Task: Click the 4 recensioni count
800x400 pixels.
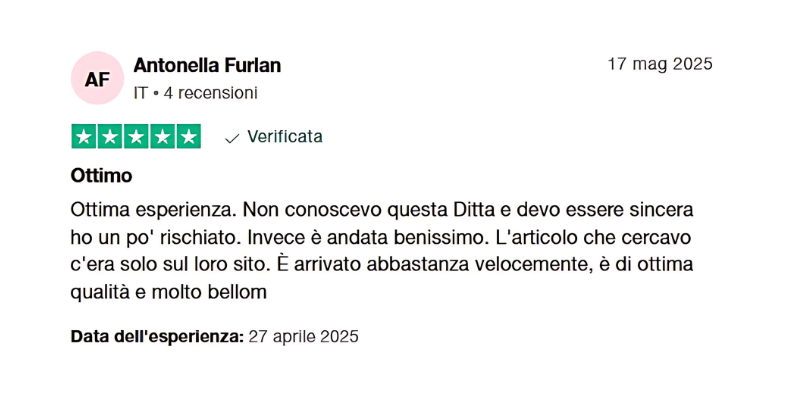Action: click(211, 93)
